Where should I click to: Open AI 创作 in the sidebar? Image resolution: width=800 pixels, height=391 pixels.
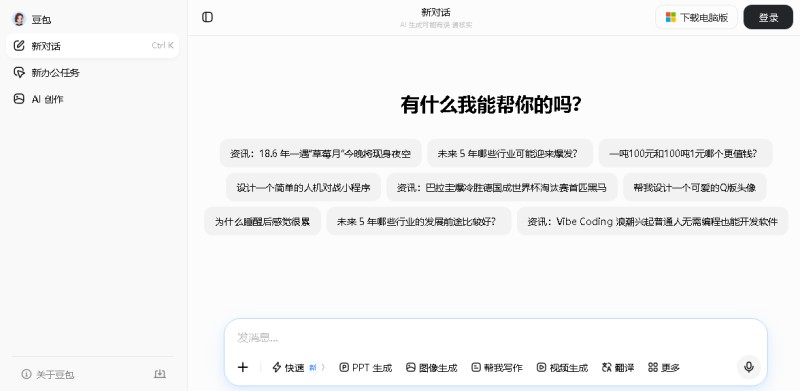tap(92, 99)
